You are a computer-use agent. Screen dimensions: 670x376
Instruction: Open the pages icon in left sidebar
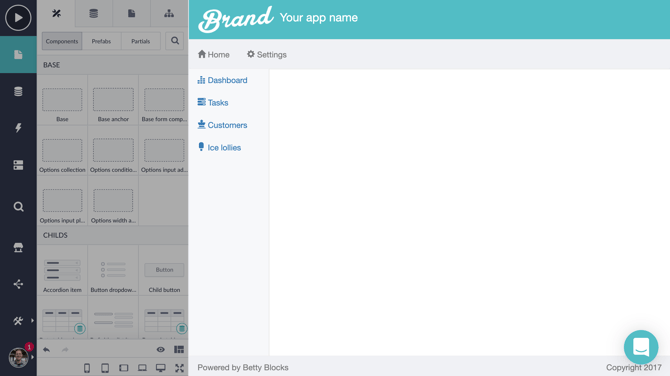tap(18, 55)
